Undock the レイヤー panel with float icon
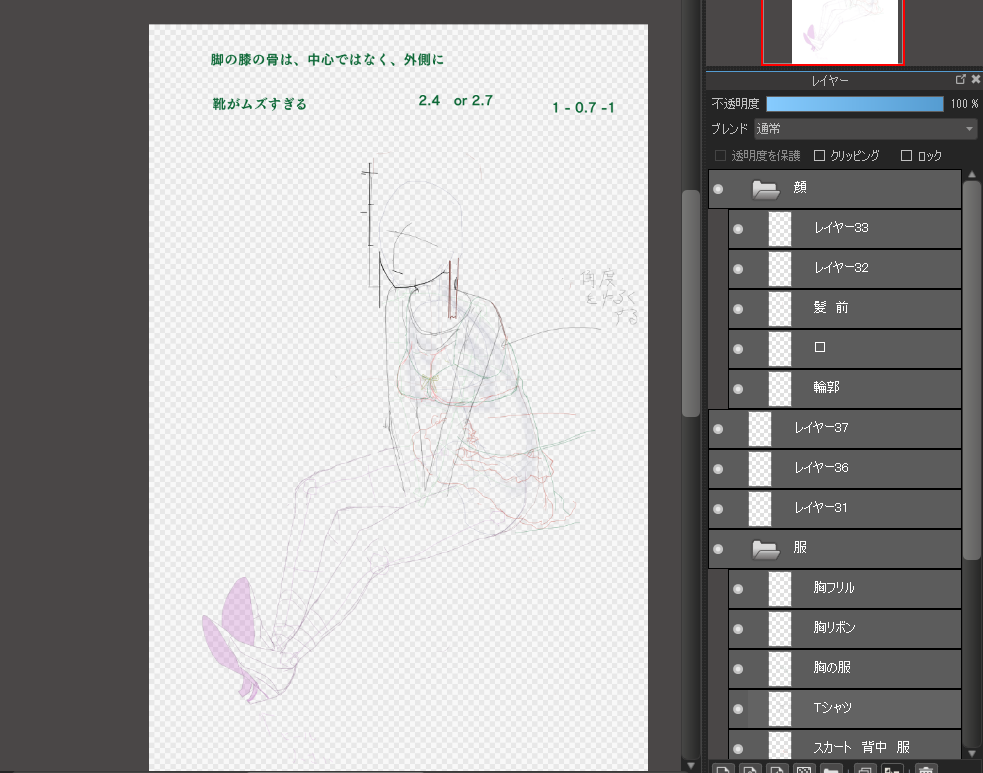Image resolution: width=983 pixels, height=773 pixels. coord(960,80)
